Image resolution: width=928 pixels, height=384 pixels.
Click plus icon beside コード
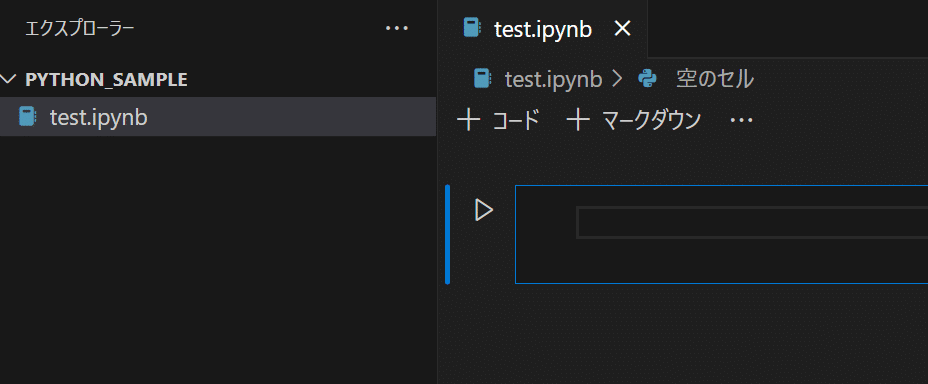click(x=469, y=120)
